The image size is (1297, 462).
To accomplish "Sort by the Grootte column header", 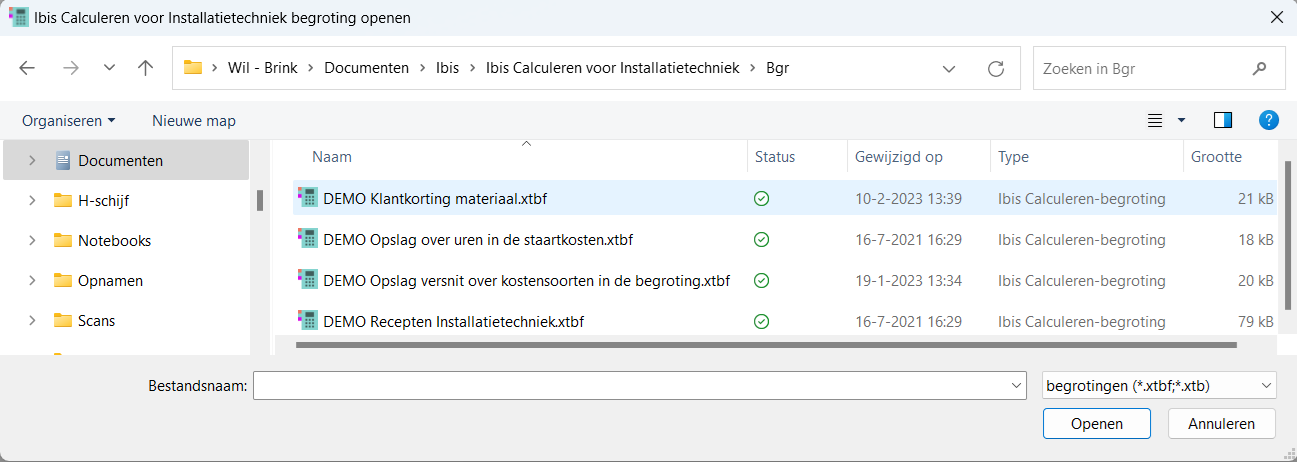I will click(x=1216, y=157).
